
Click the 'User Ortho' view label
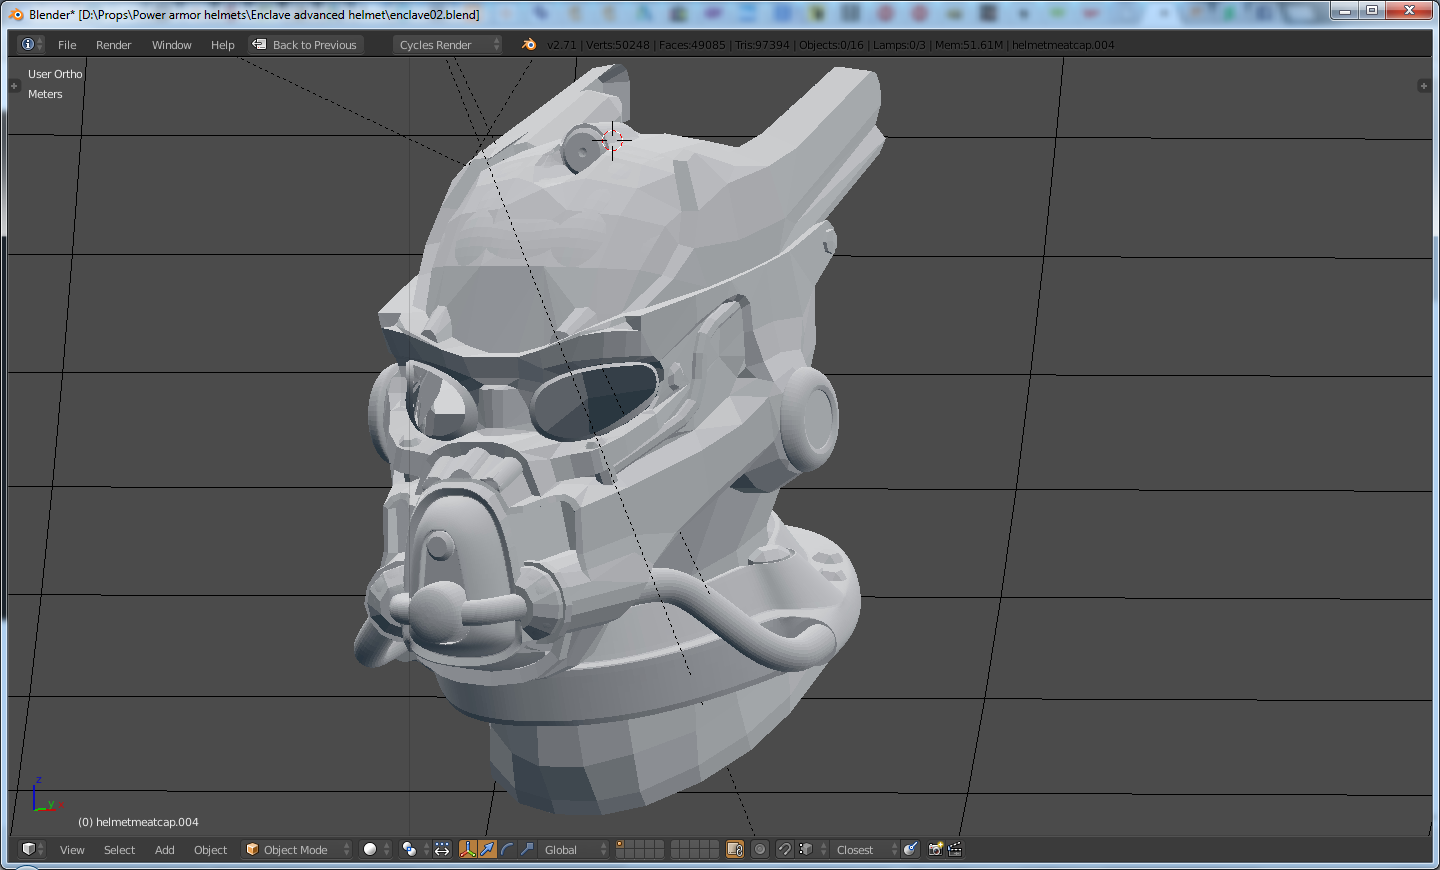pyautogui.click(x=55, y=74)
